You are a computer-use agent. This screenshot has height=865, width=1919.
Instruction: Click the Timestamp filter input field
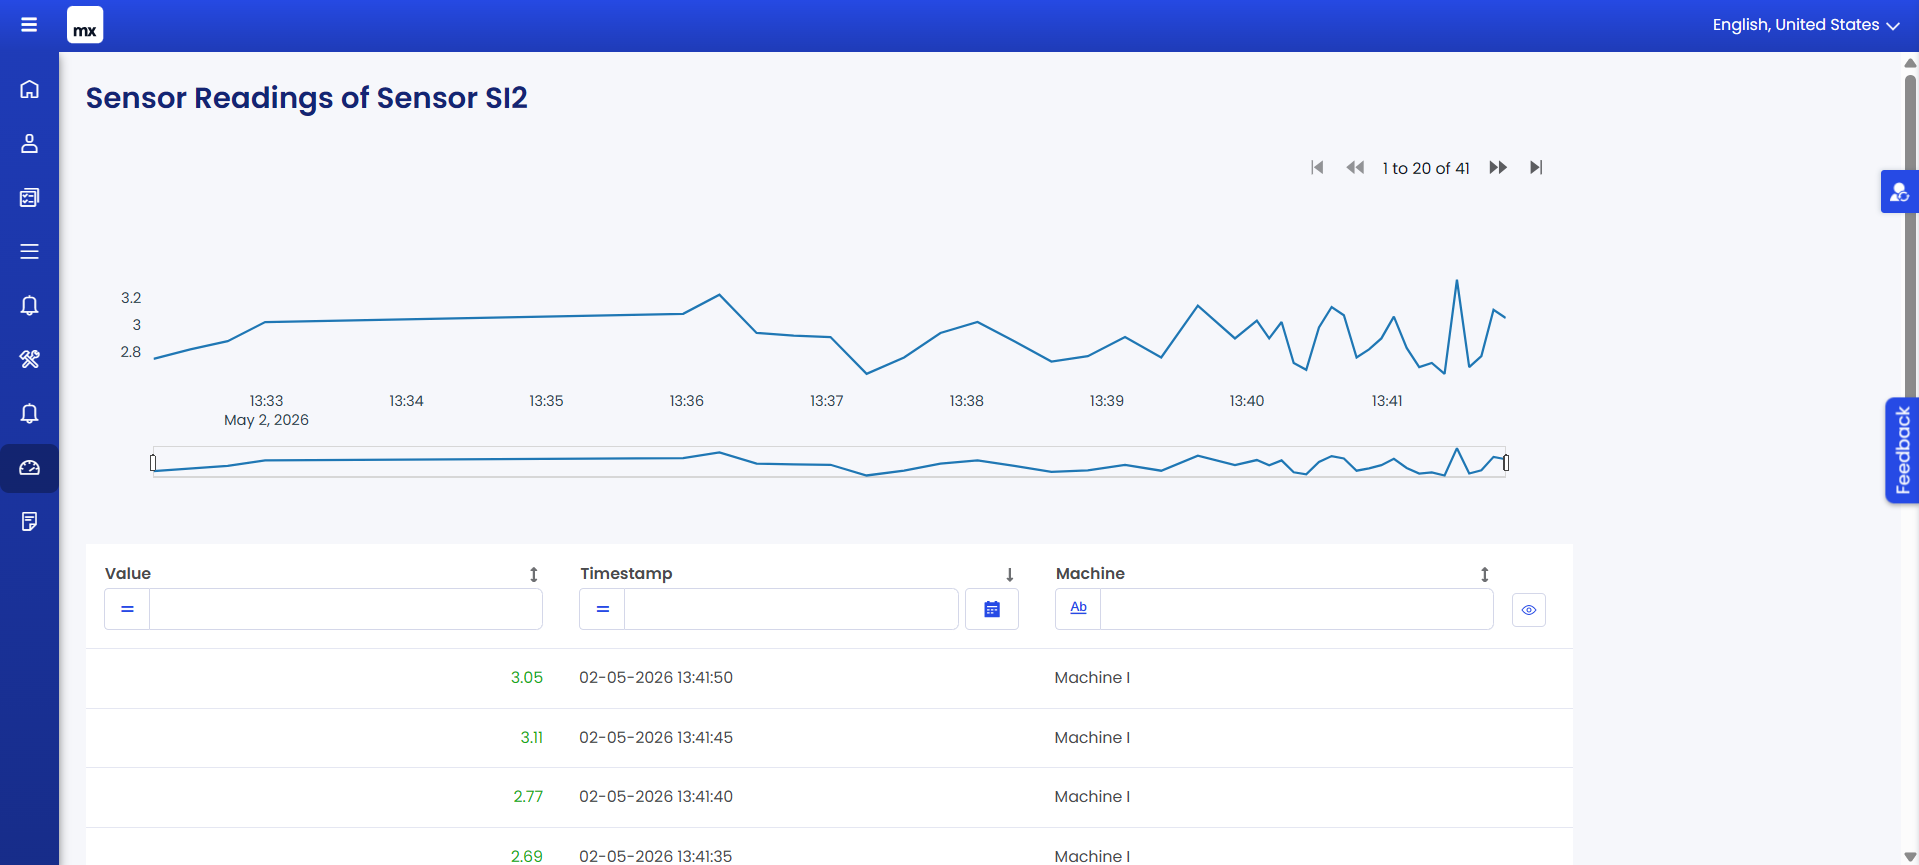point(791,609)
